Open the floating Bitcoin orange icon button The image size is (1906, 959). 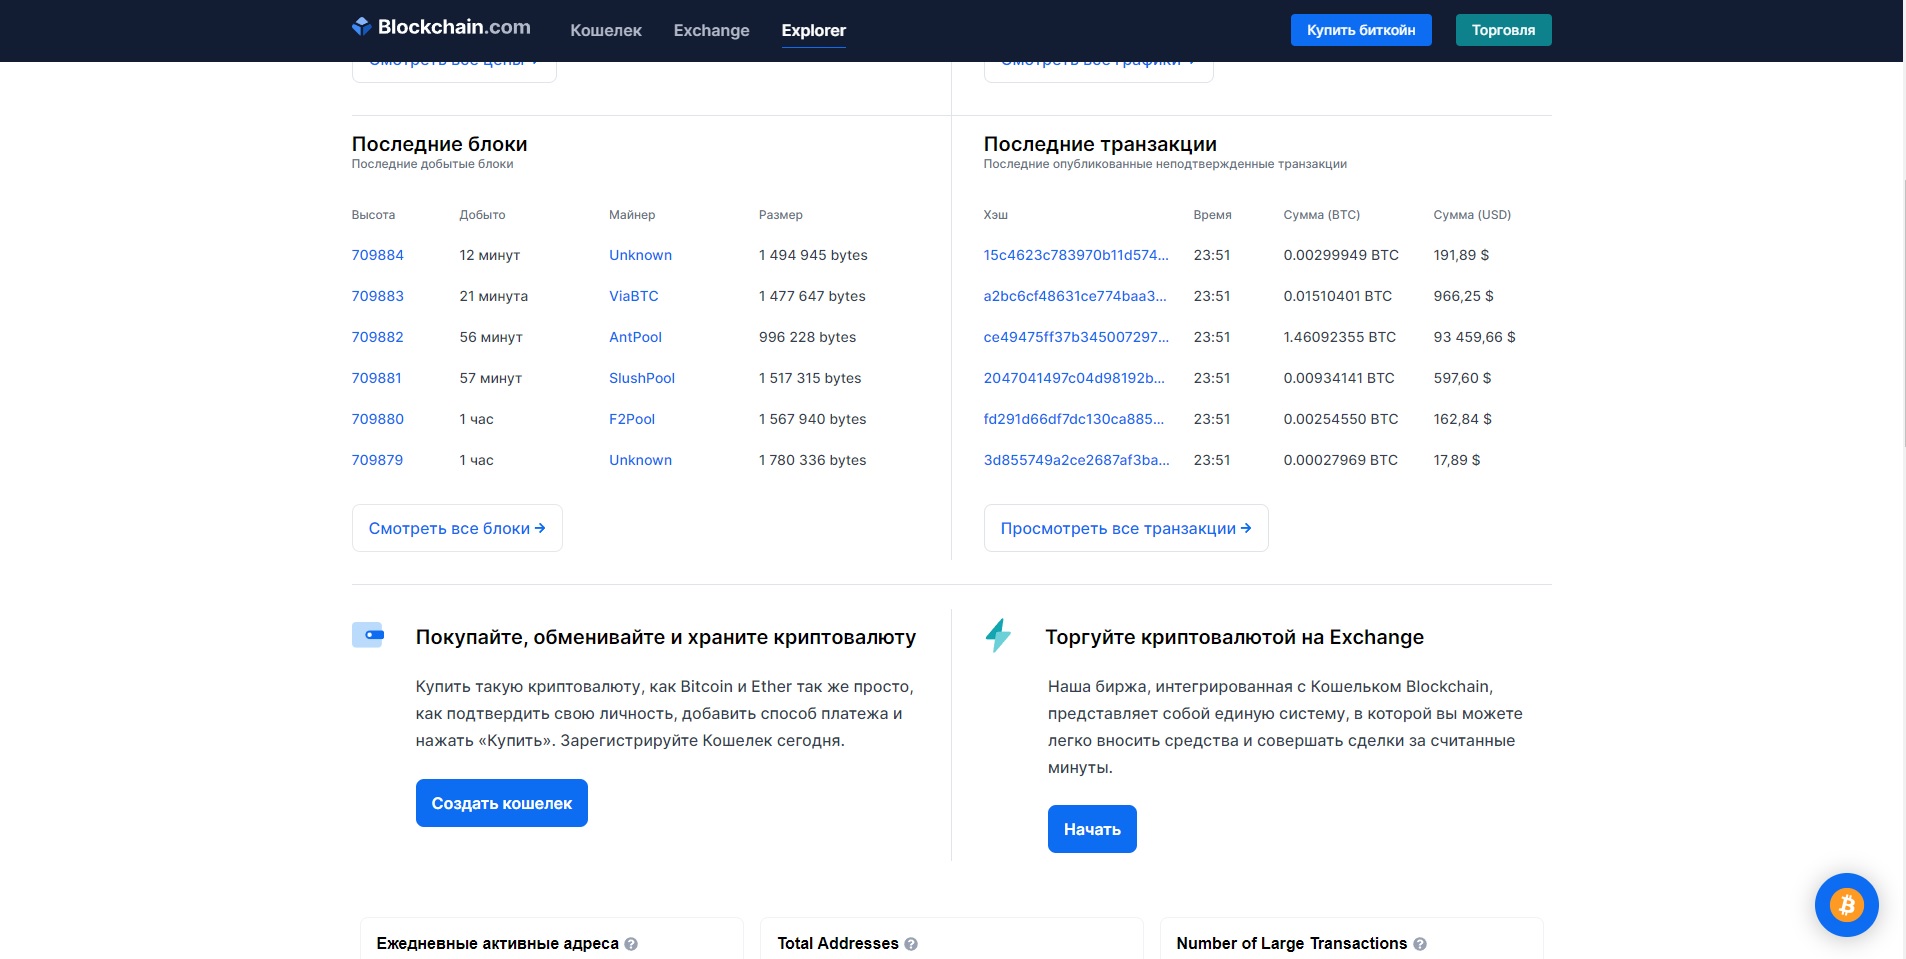[x=1846, y=905]
